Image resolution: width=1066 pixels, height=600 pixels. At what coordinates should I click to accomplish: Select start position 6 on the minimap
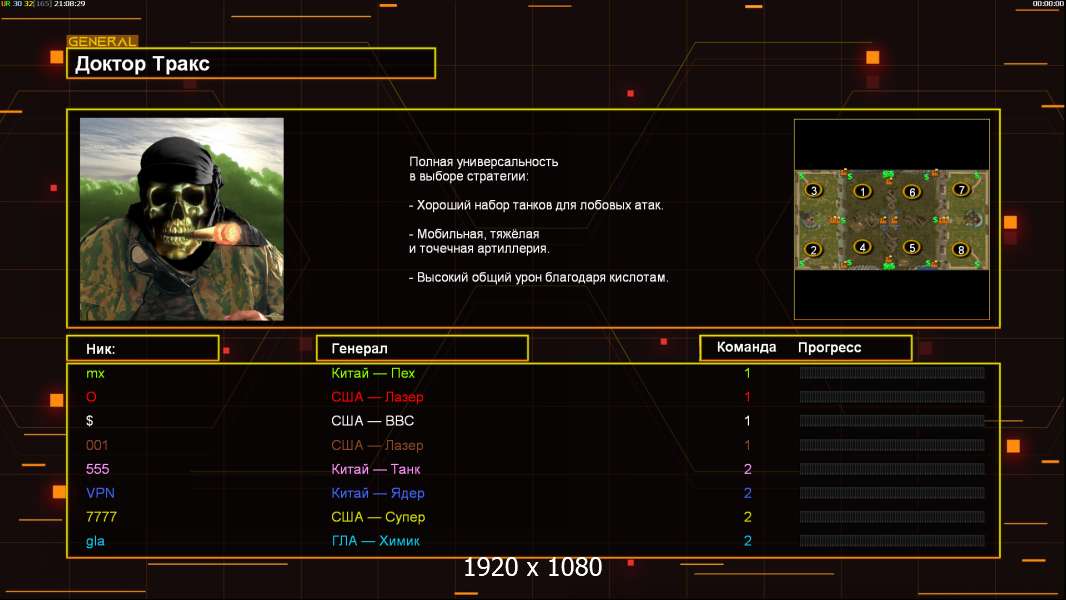(x=912, y=192)
